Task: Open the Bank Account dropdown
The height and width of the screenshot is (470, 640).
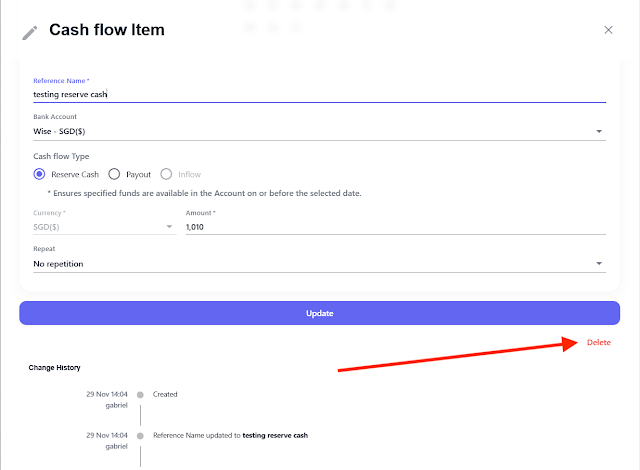Action: pyautogui.click(x=318, y=131)
